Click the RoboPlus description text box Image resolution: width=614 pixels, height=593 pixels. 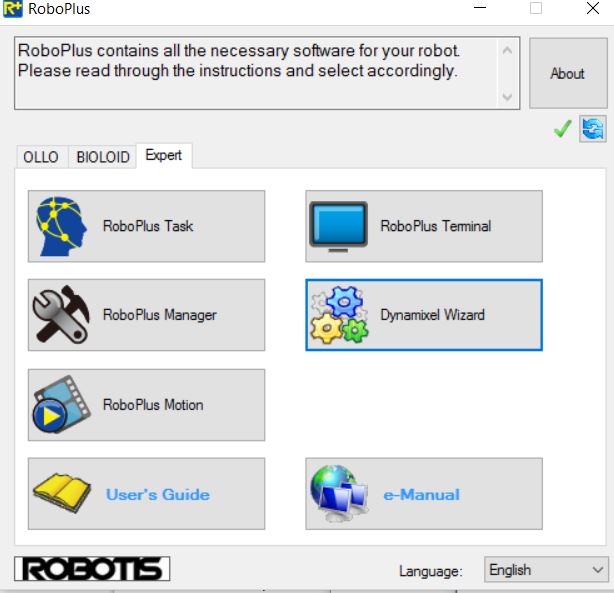pos(267,73)
